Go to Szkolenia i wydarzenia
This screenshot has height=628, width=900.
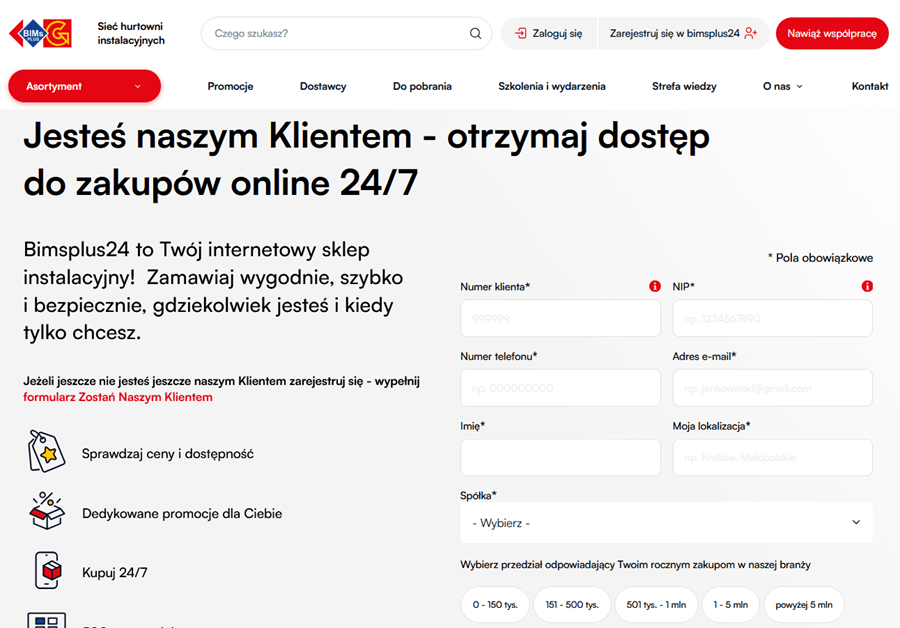(x=552, y=86)
